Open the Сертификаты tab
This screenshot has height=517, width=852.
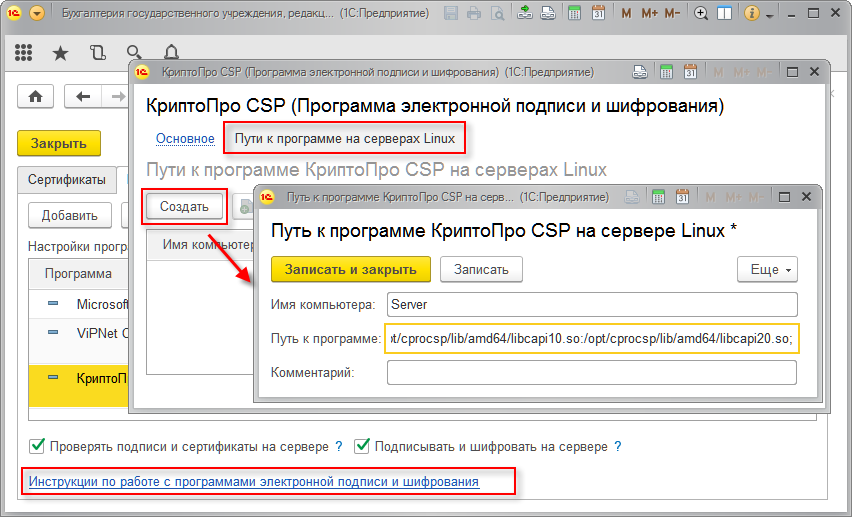(67, 180)
